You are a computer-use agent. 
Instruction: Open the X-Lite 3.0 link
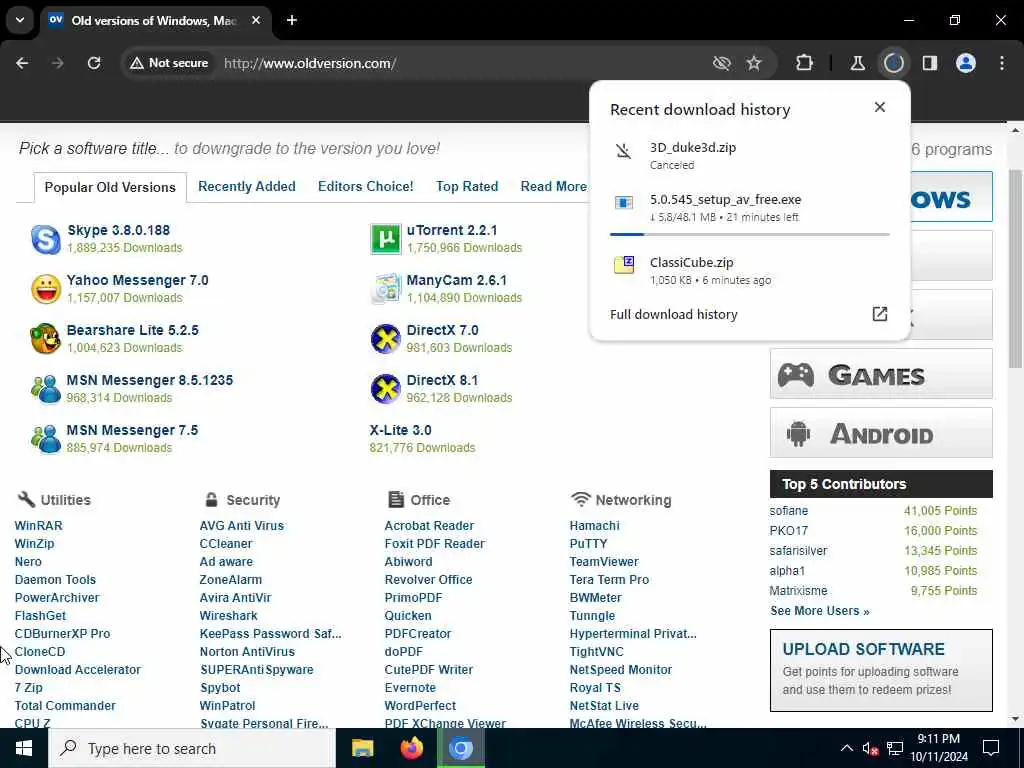pos(400,430)
